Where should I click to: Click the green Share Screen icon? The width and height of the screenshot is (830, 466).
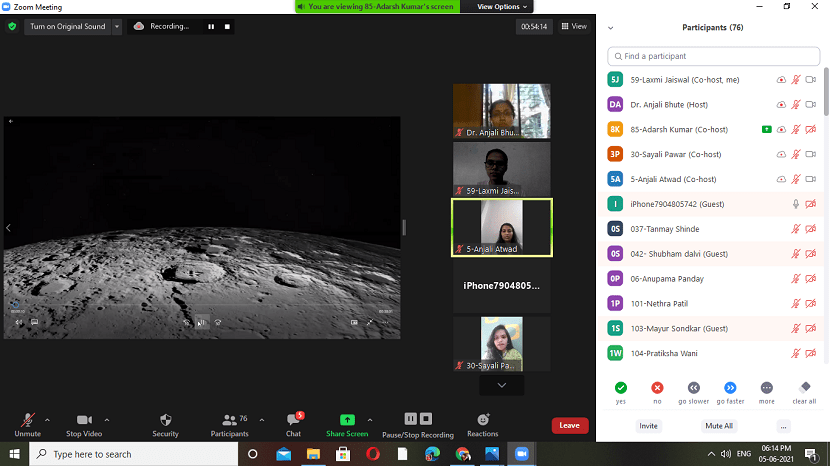pos(347,420)
